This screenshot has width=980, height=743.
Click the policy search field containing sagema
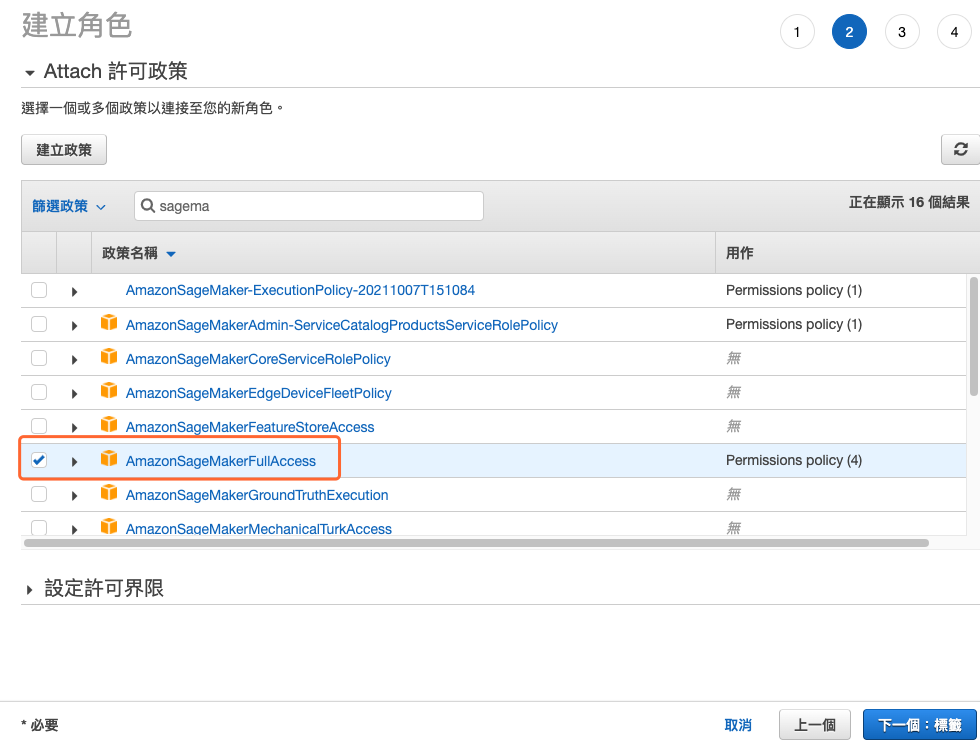coord(309,206)
